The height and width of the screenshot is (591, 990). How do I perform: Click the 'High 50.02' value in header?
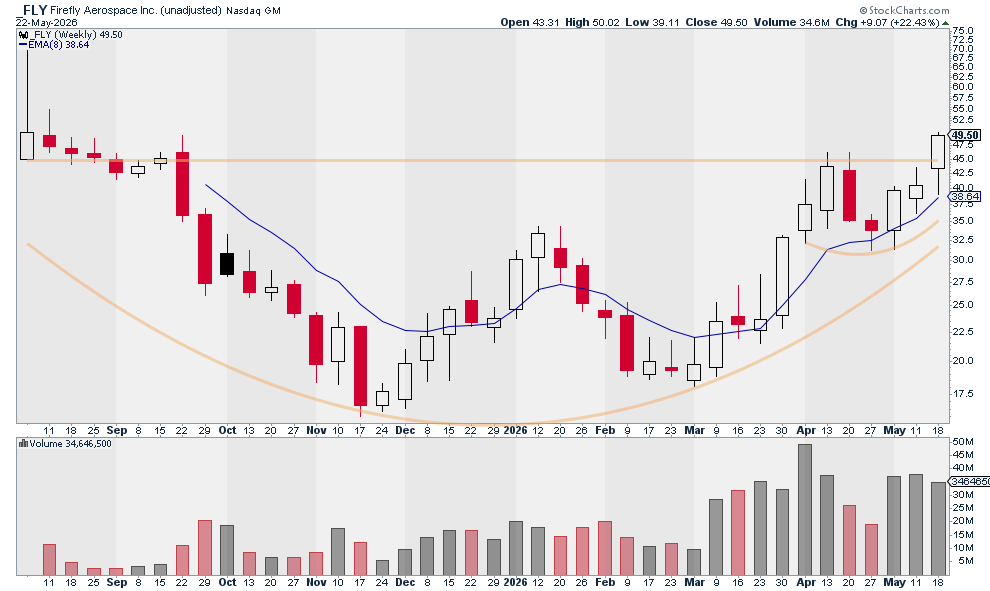pyautogui.click(x=592, y=22)
